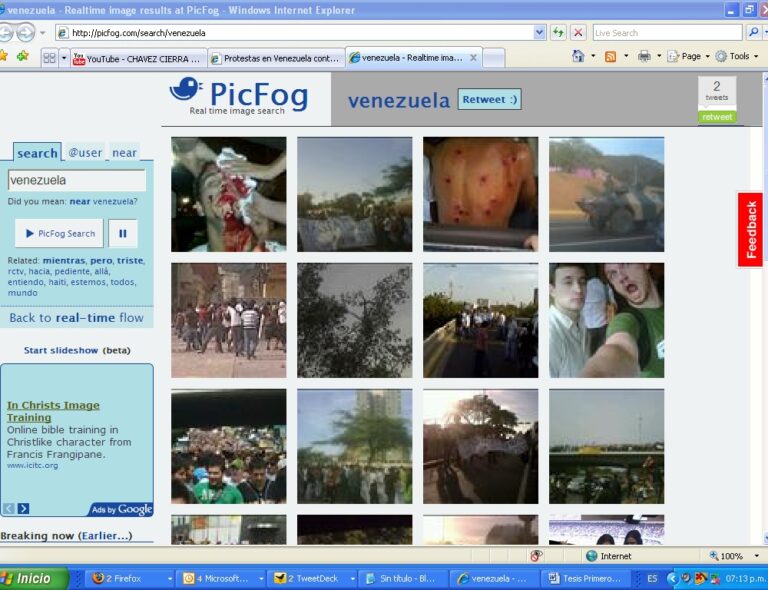Open the IE Home page icon
Viewport: 768px width, 590px height.
click(x=578, y=57)
